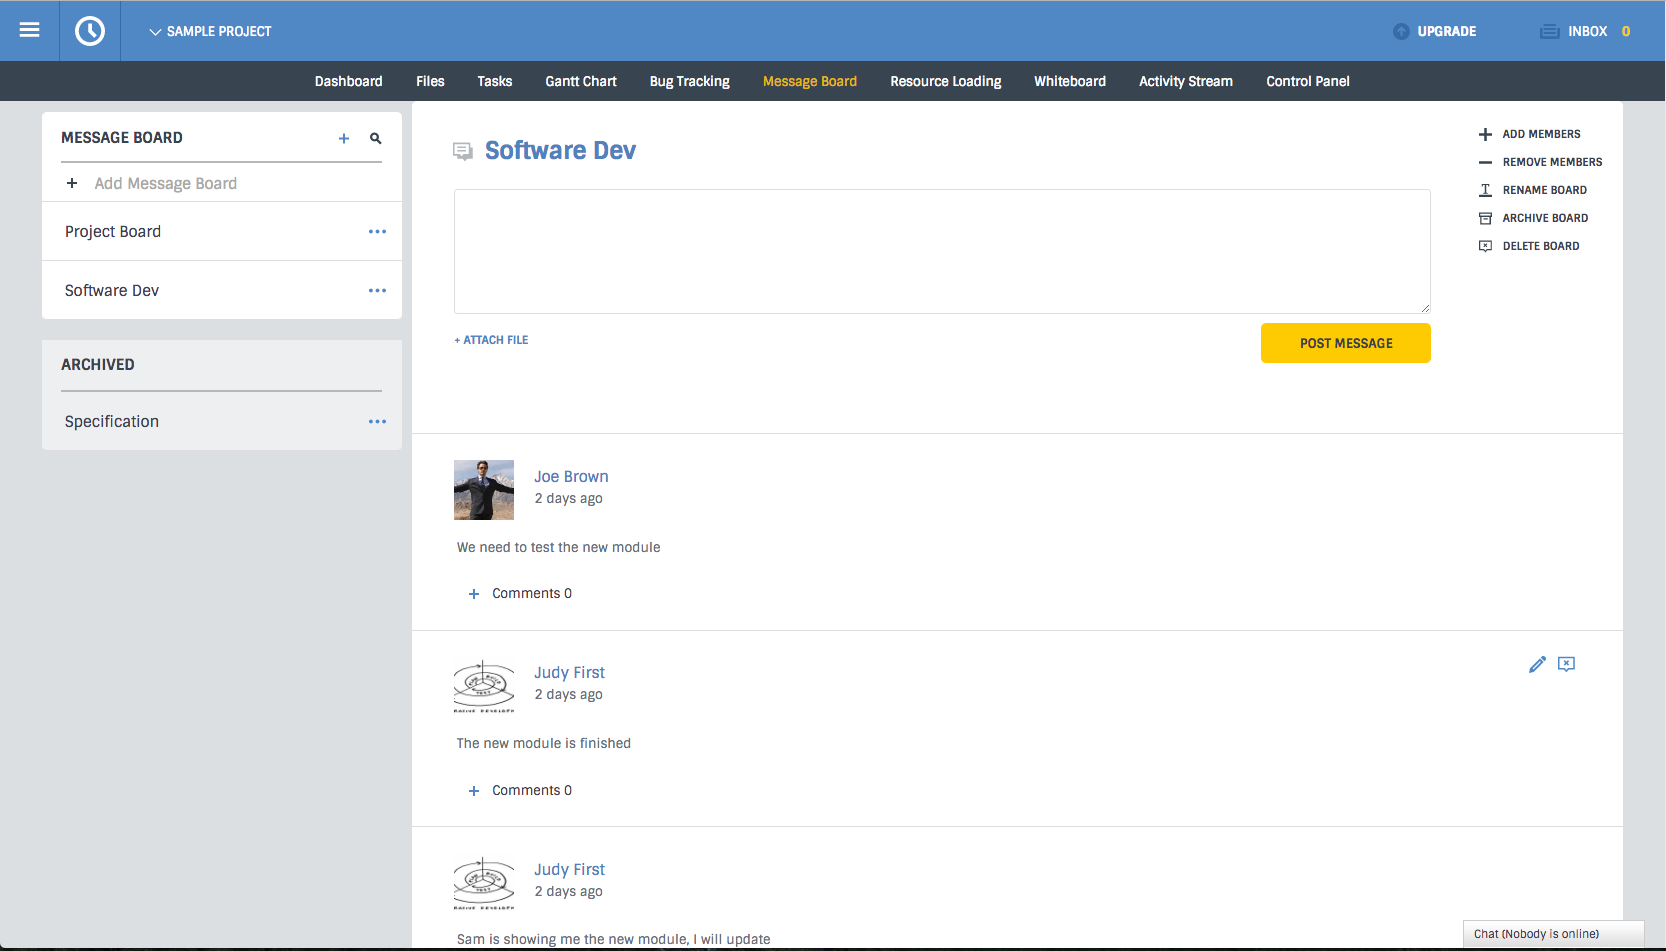This screenshot has width=1666, height=951.
Task: Open Judy First link on 'new module is finished'
Action: (569, 673)
